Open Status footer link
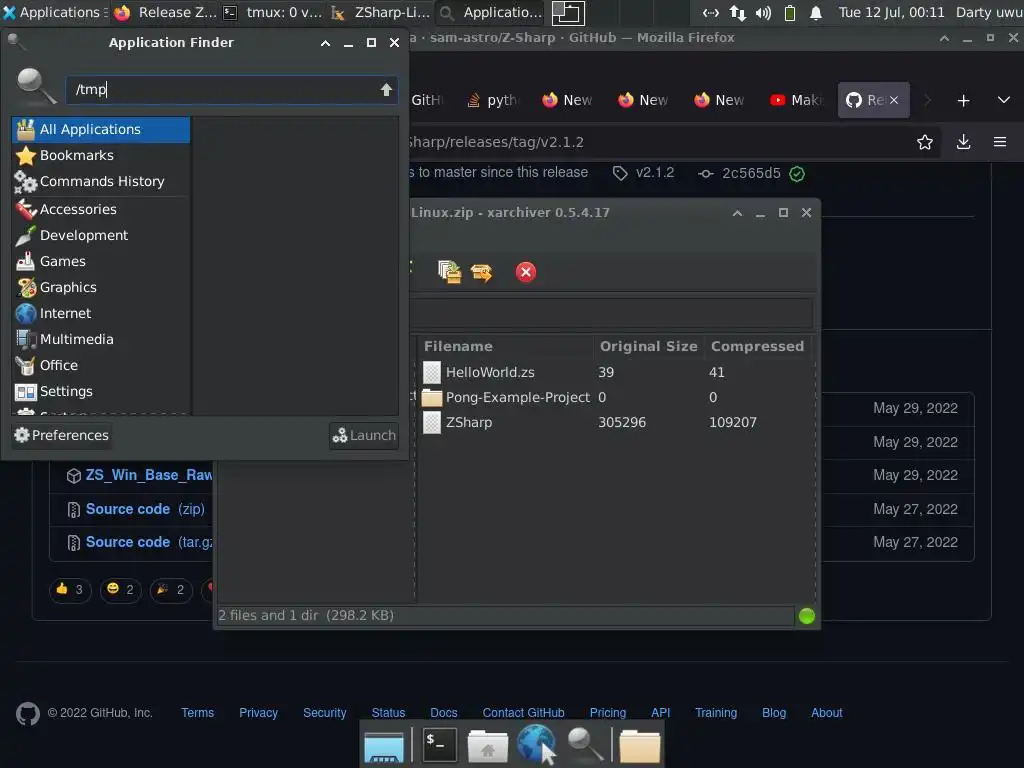The width and height of the screenshot is (1024, 768). click(x=389, y=713)
